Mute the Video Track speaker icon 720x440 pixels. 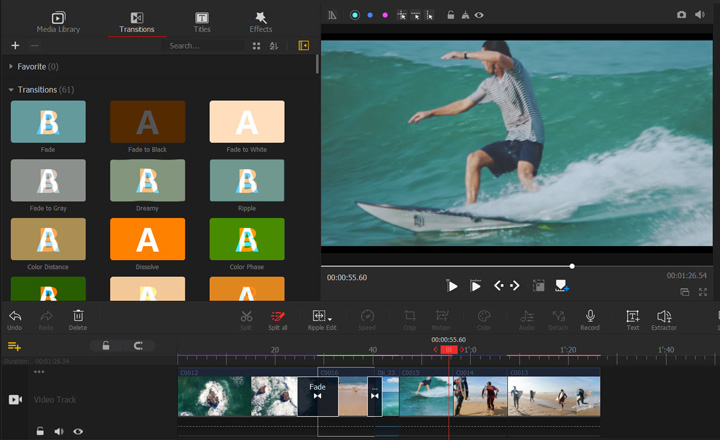59,431
